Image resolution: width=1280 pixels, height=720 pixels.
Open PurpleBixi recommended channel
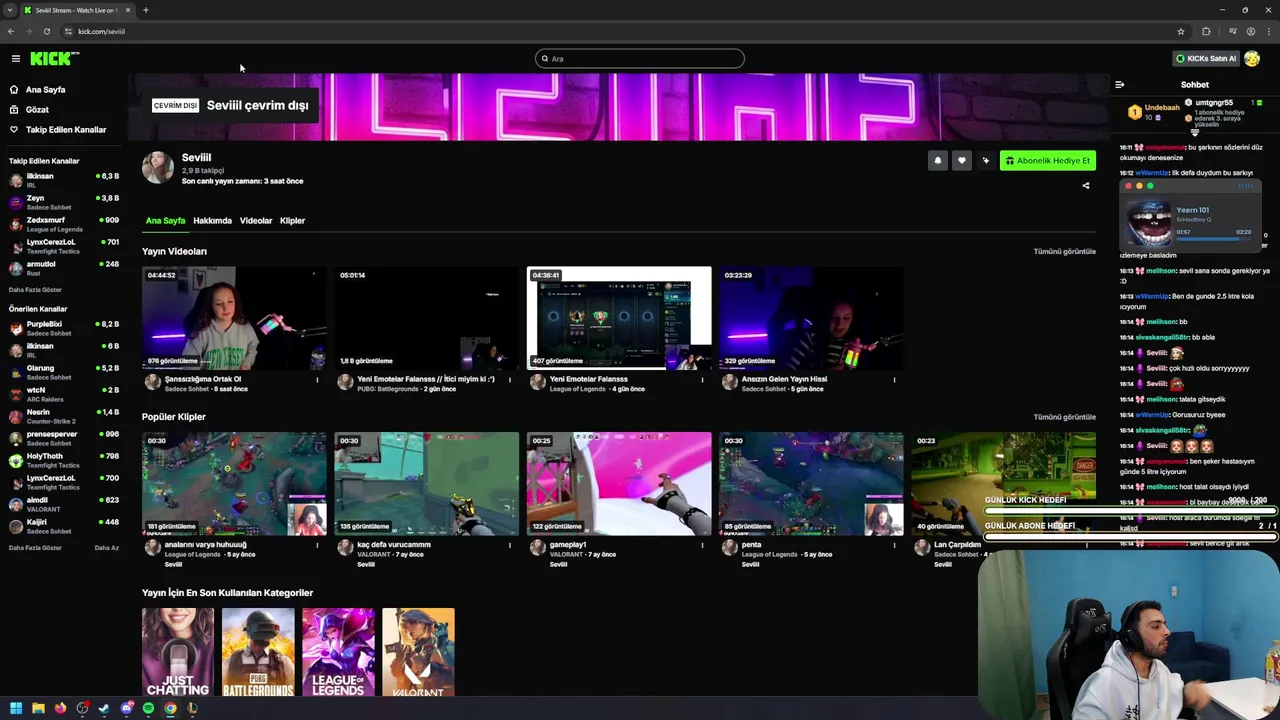click(x=63, y=329)
